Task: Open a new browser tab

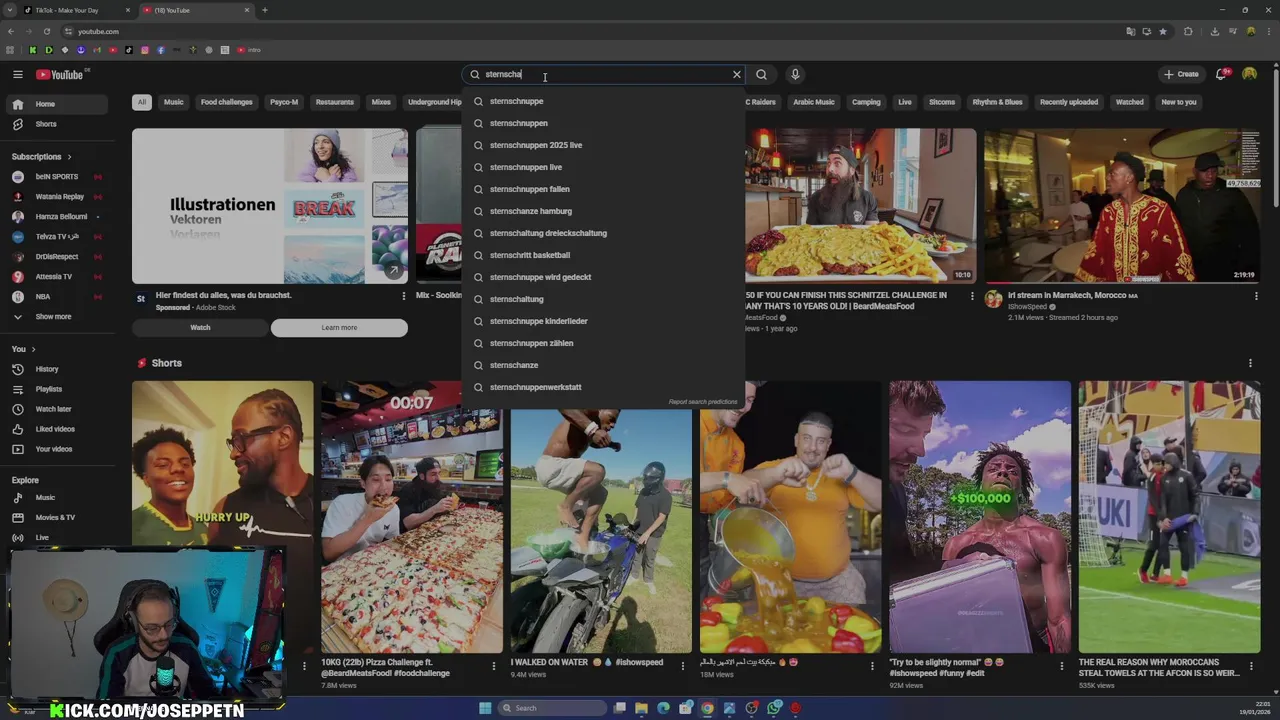Action: (x=265, y=10)
